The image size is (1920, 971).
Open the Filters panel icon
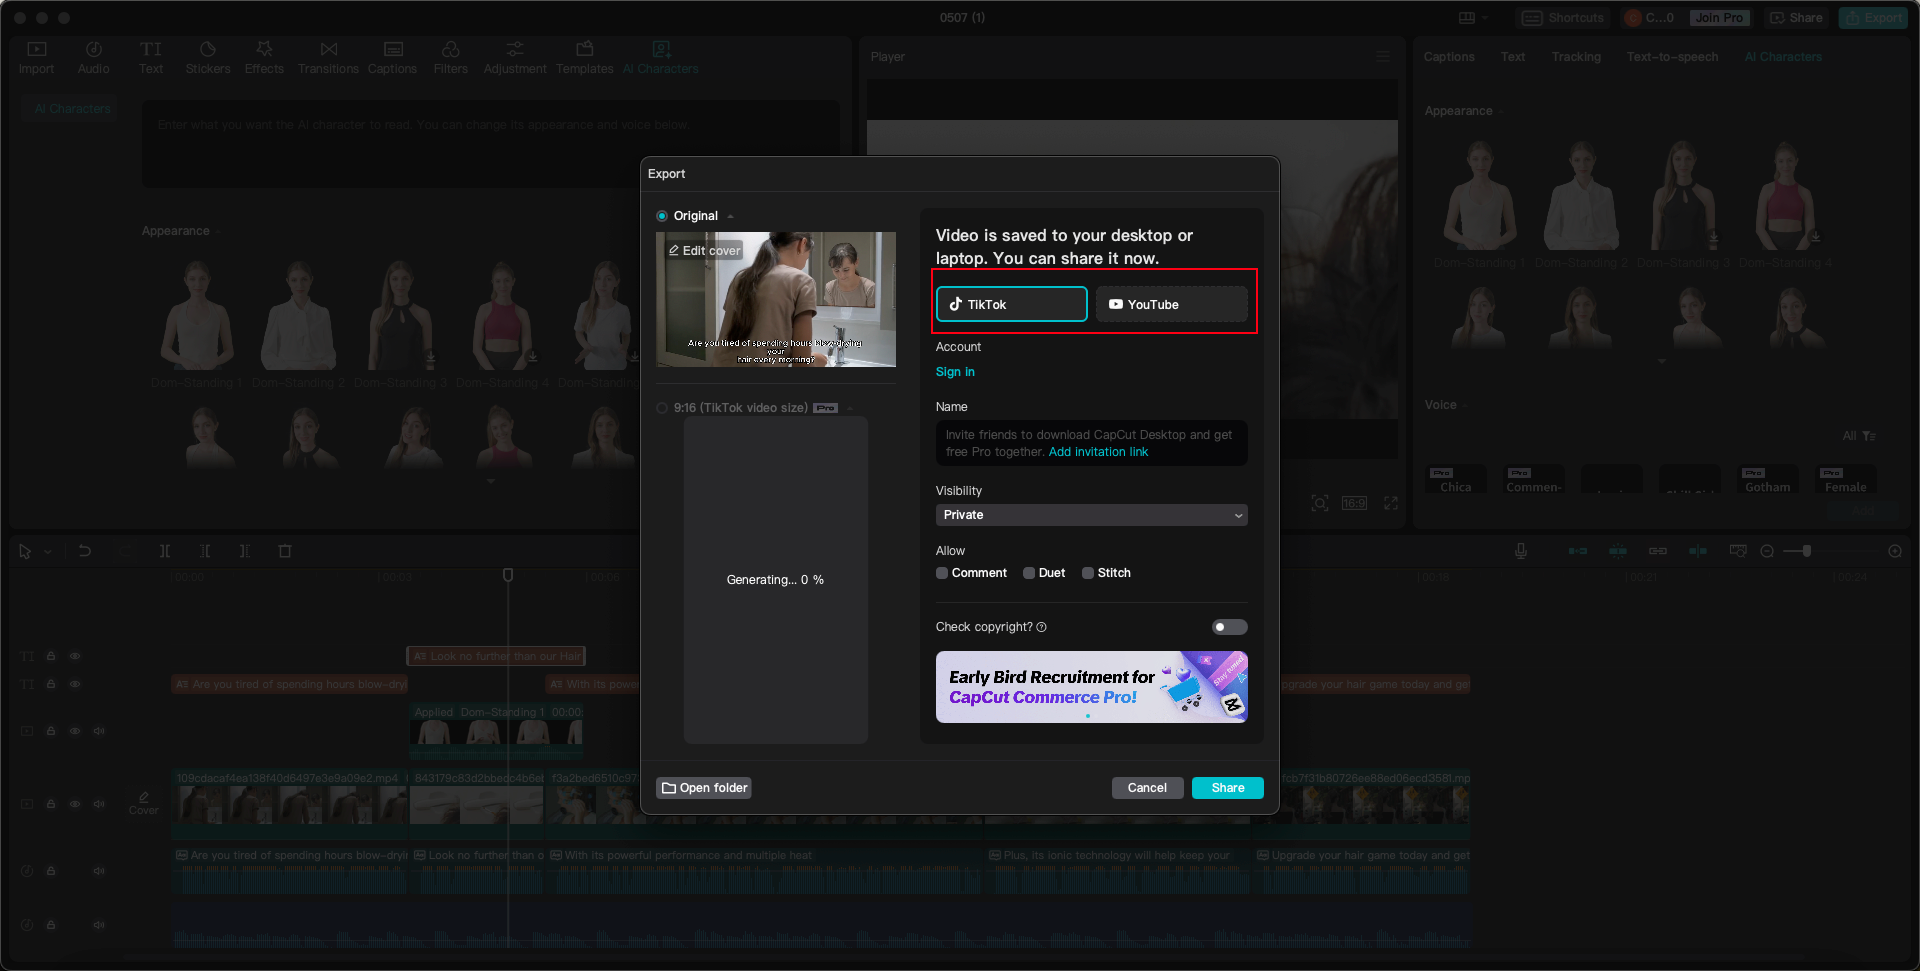[450, 58]
